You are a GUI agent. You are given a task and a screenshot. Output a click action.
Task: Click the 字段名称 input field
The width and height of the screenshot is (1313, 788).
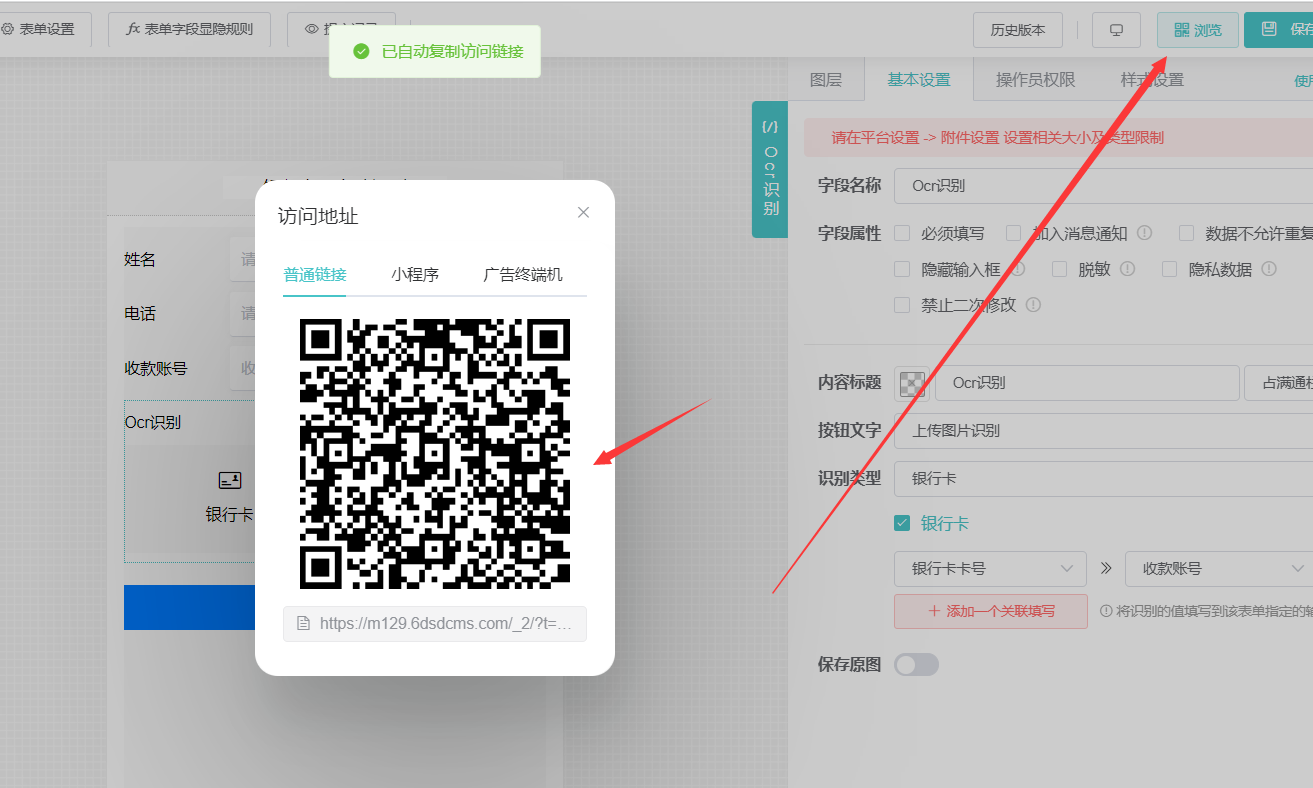click(1103, 185)
